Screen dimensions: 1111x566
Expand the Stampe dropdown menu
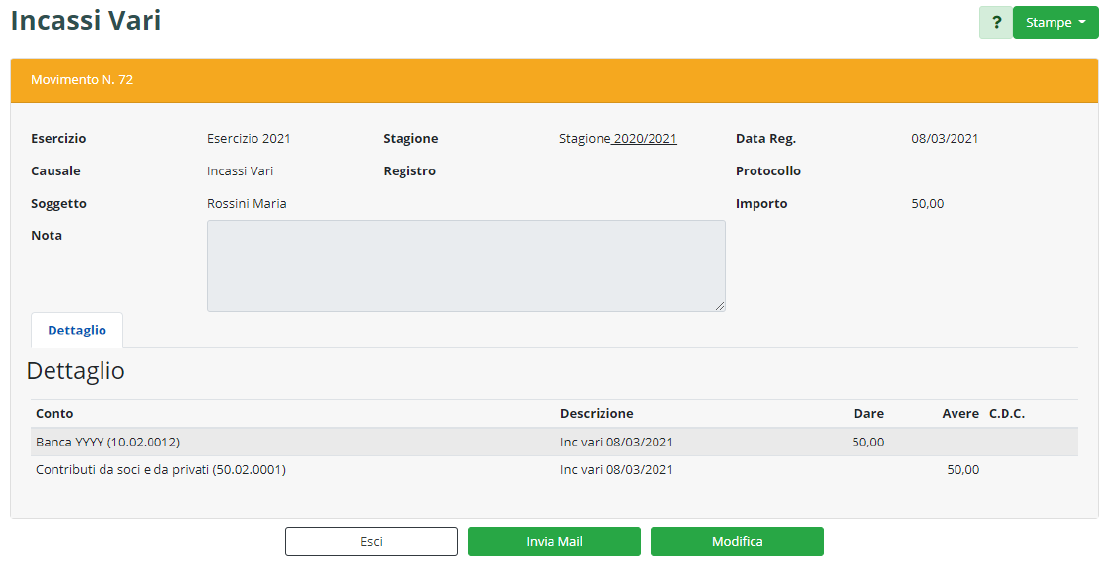coord(1055,23)
